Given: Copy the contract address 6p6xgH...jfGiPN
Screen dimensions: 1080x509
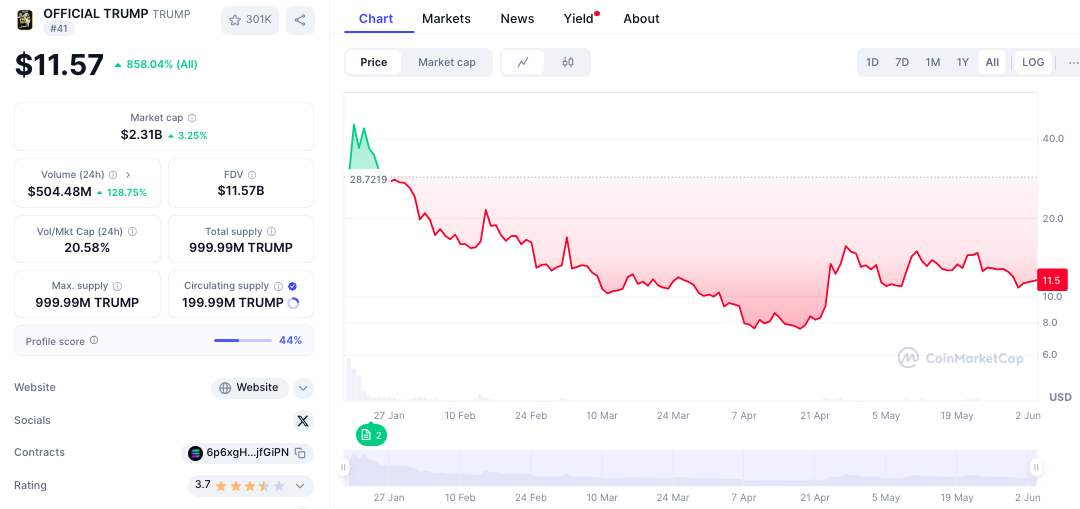Looking at the screenshot, I should click(x=300, y=453).
